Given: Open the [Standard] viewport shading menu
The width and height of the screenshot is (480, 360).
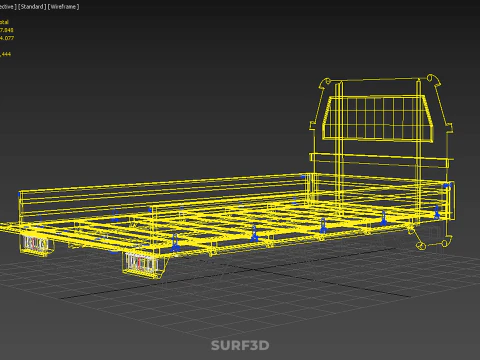Looking at the screenshot, I should (x=32, y=7).
